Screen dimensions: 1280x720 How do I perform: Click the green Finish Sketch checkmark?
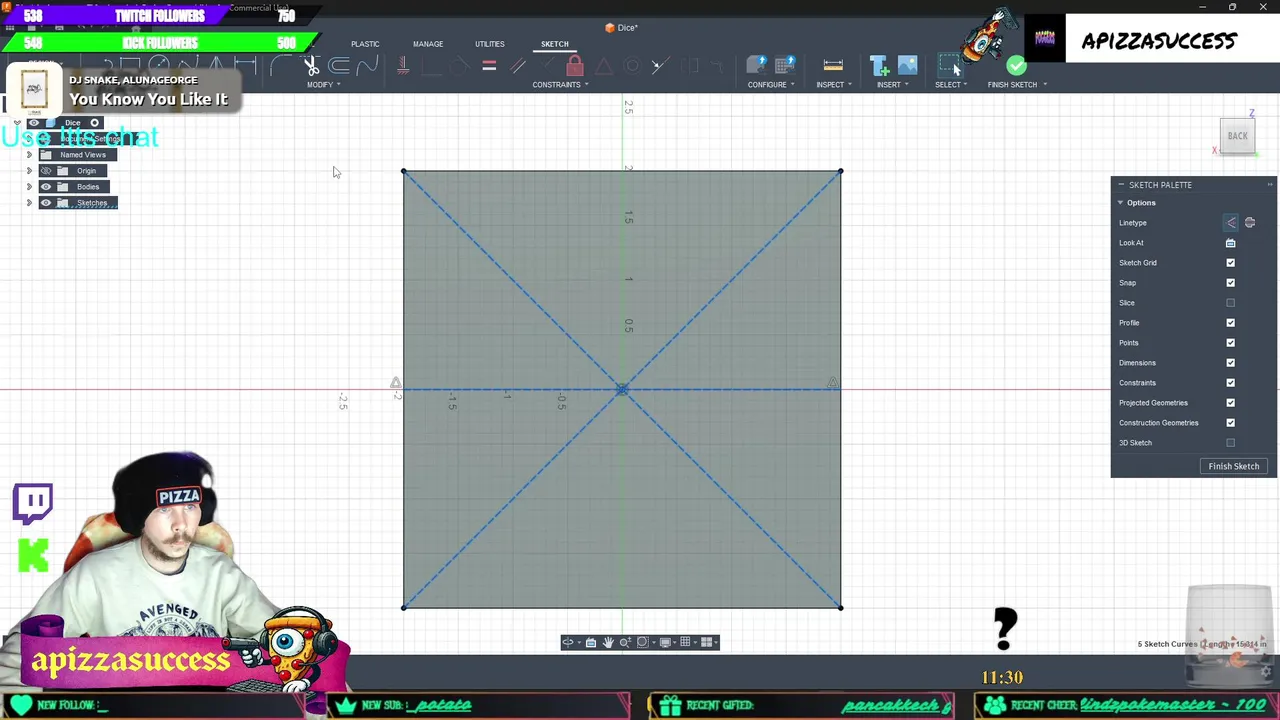(x=1016, y=66)
